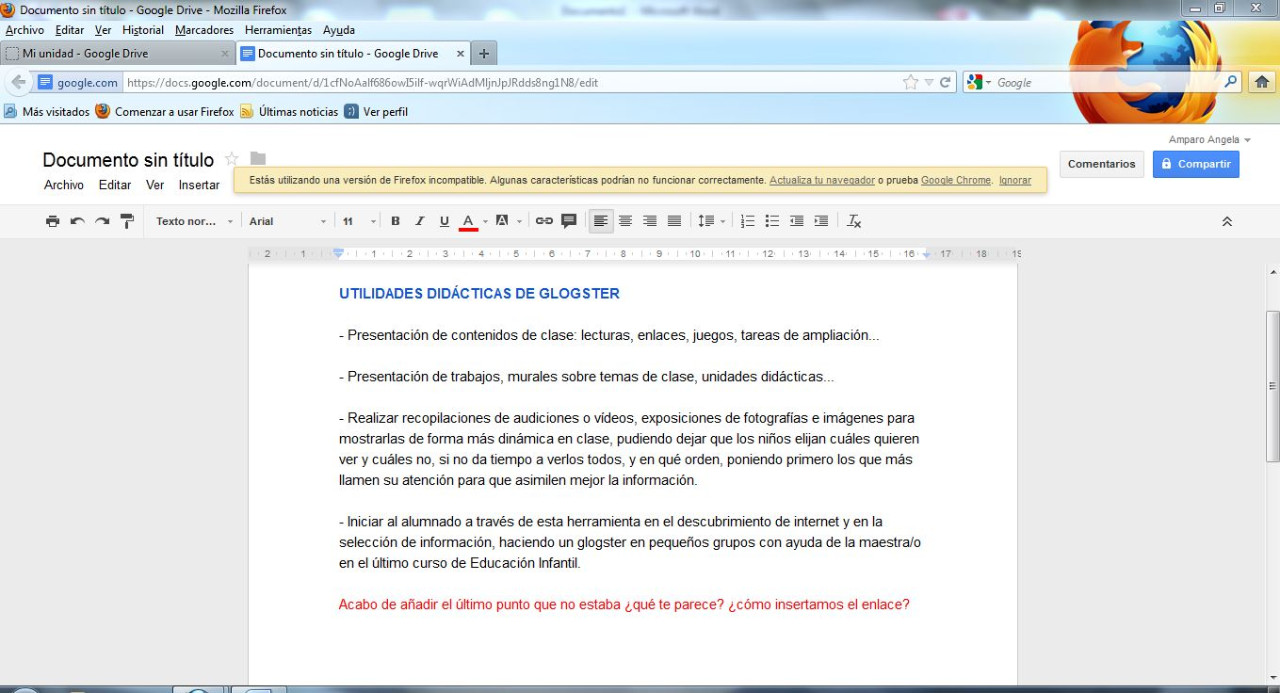Open the Google Docs Archivo menu below the title
Screen dimensions: 1280x693
click(64, 185)
